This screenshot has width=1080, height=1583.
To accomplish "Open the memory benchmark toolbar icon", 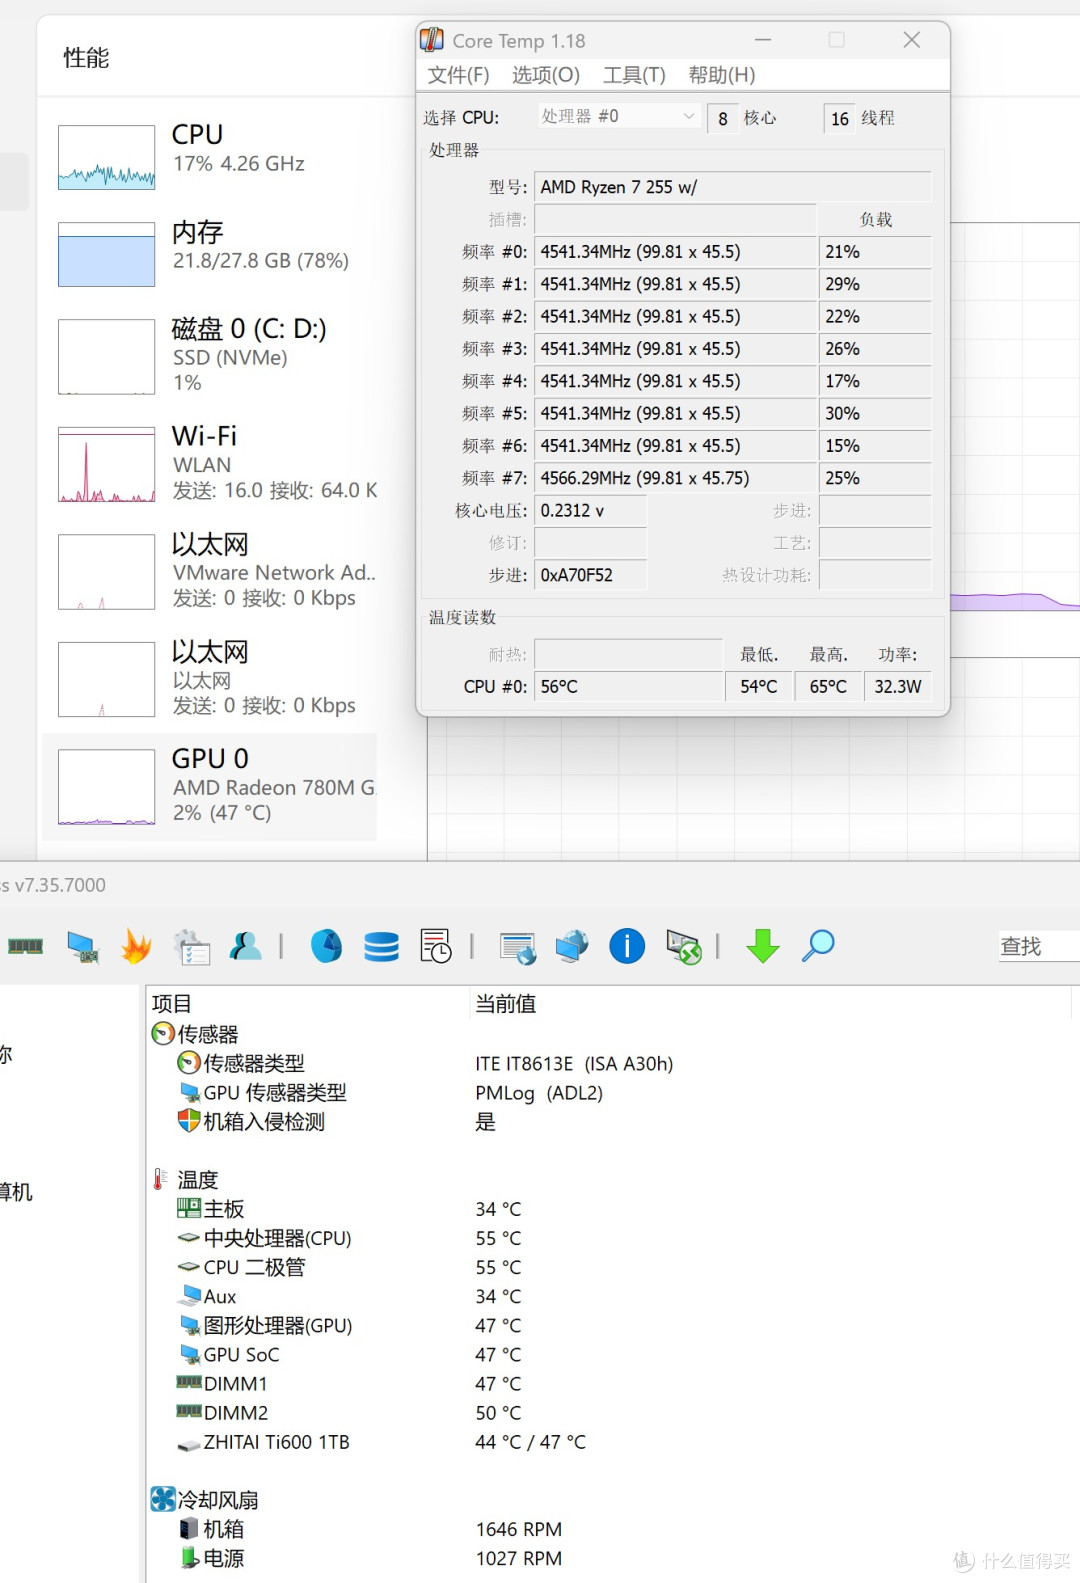I will (26, 946).
